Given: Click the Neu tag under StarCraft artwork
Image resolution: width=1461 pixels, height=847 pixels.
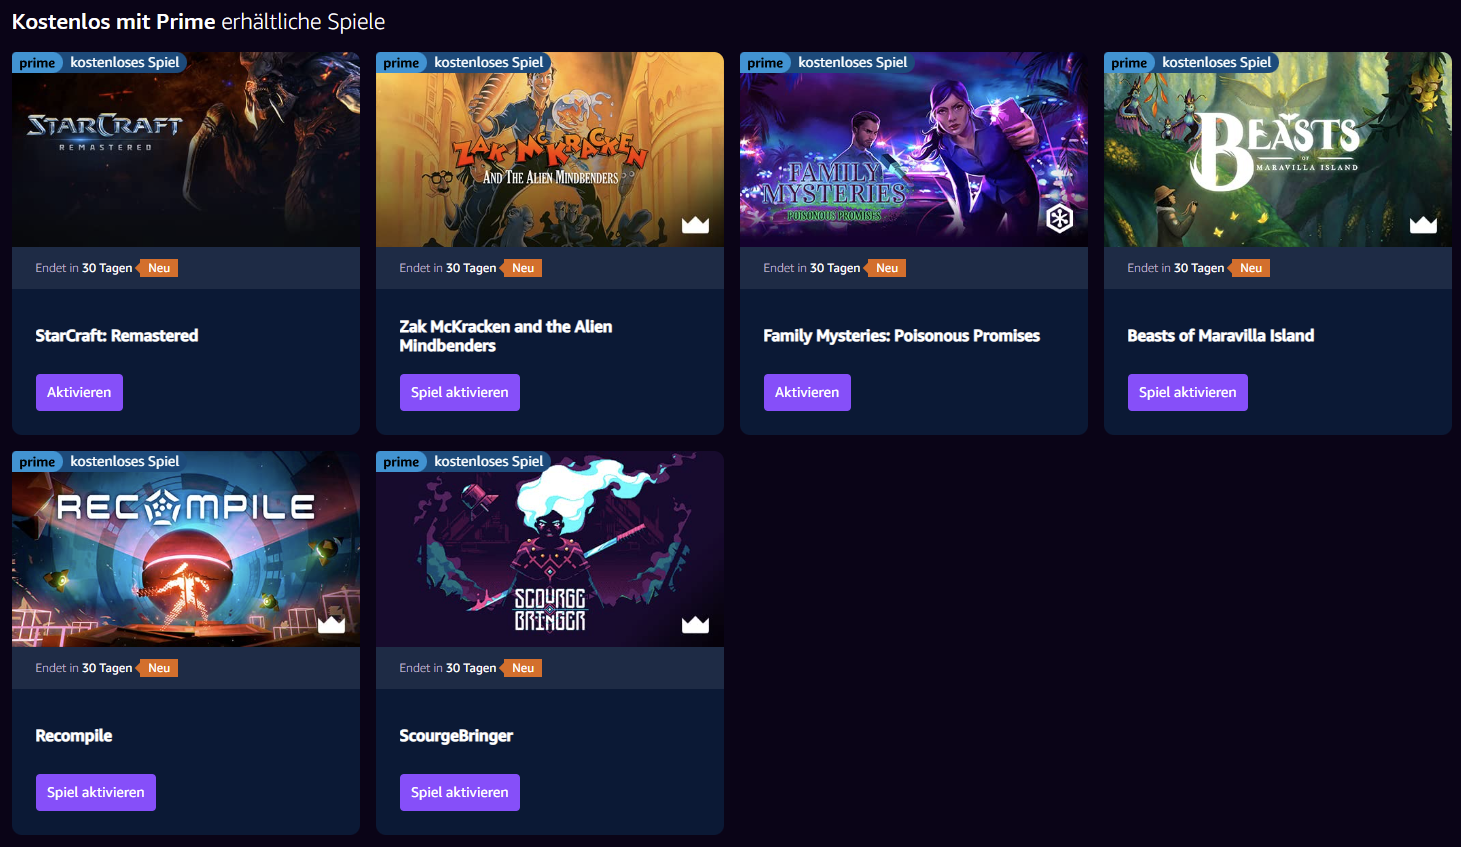Looking at the screenshot, I should (x=158, y=268).
